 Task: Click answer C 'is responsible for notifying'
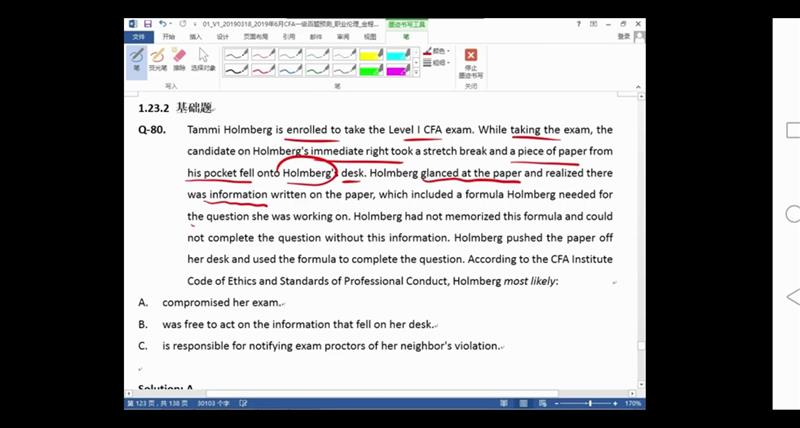coord(331,346)
